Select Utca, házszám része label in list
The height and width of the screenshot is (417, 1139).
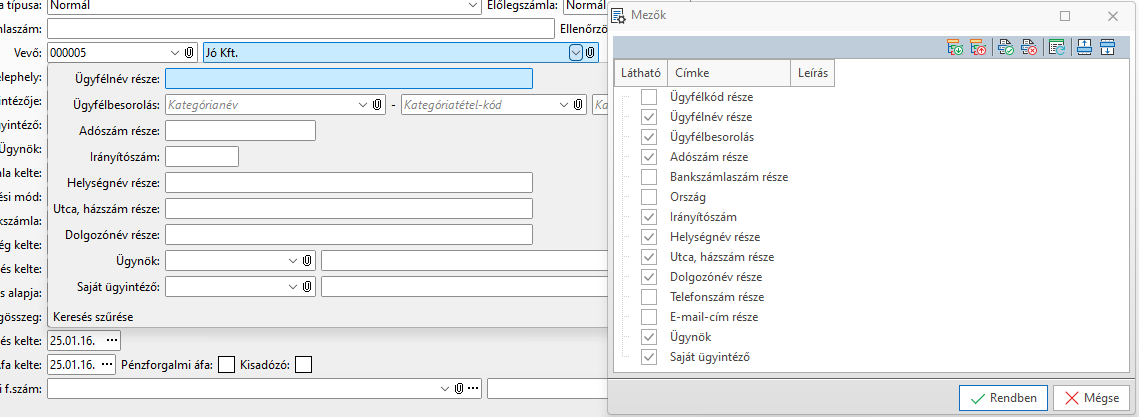[722, 257]
